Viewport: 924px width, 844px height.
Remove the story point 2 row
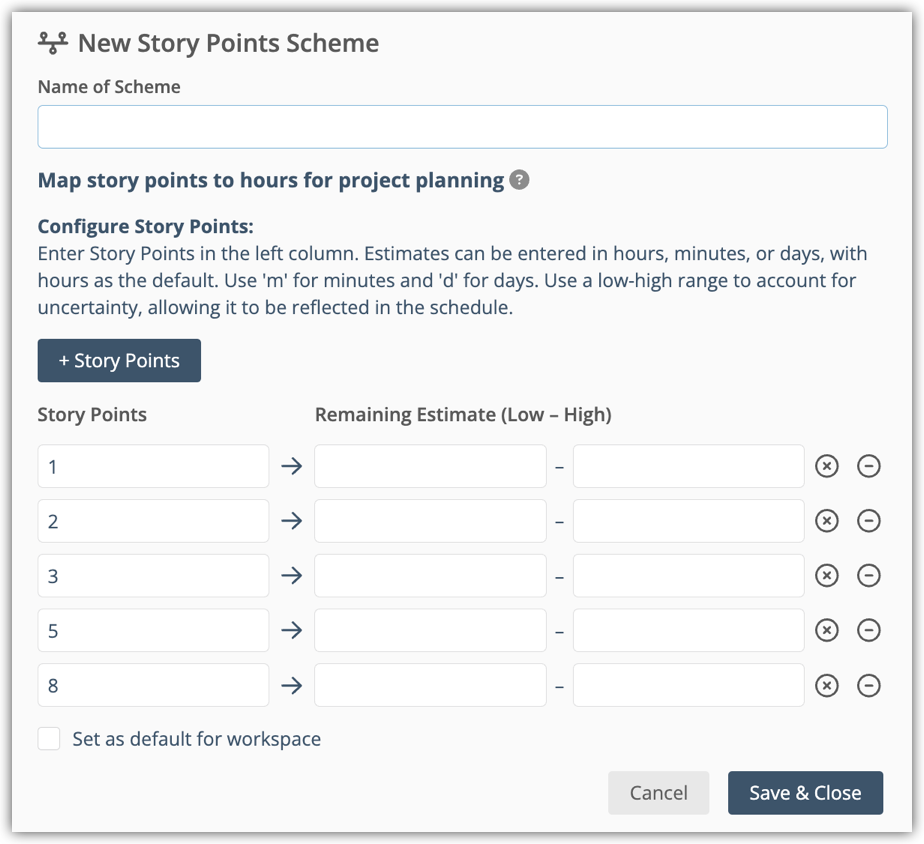(869, 521)
